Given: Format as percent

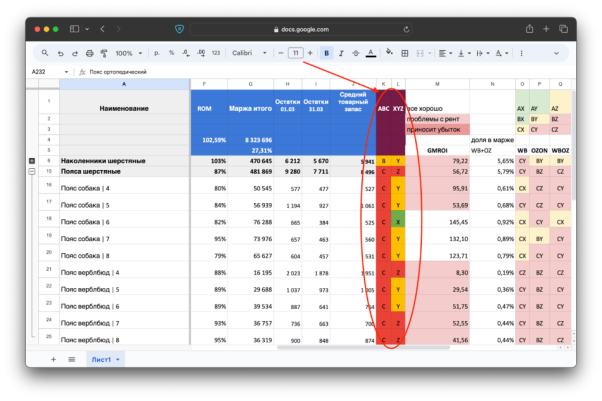Looking at the screenshot, I should [171, 53].
